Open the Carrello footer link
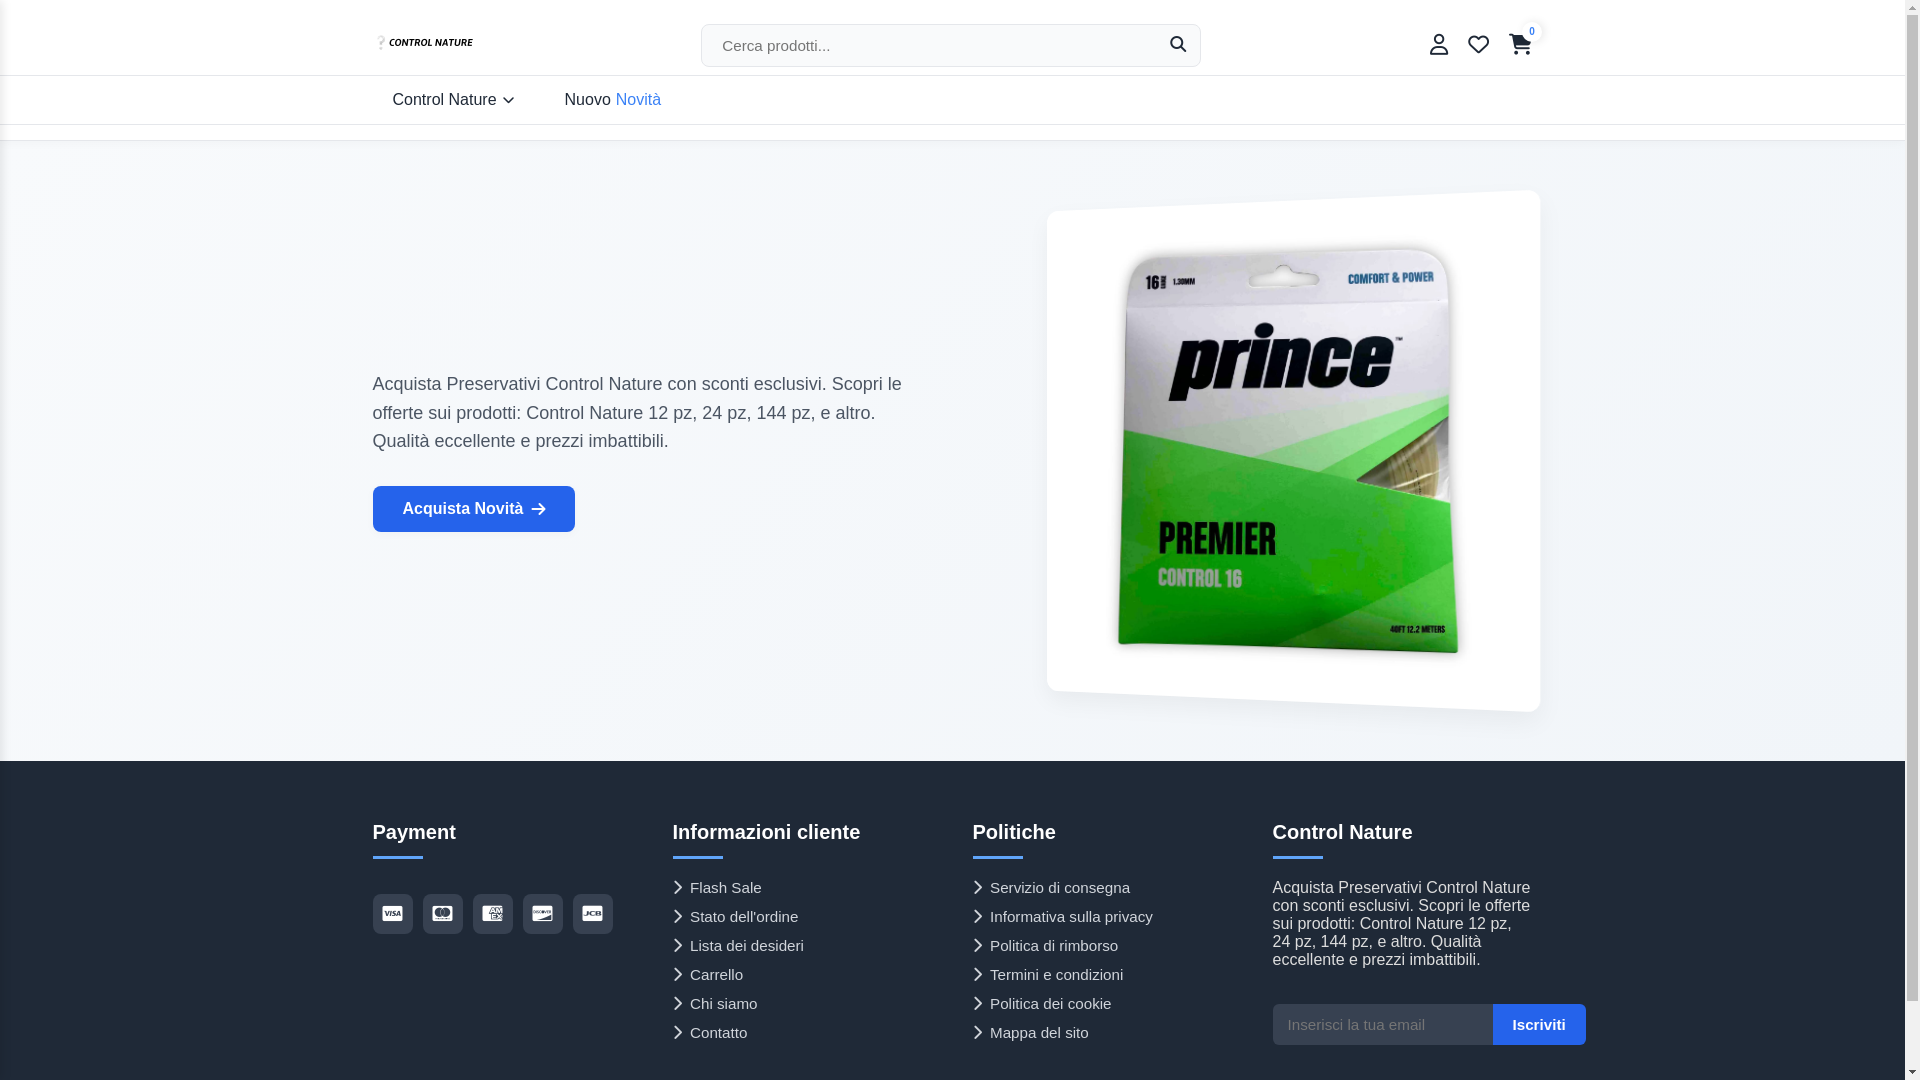This screenshot has height=1080, width=1920. click(716, 975)
